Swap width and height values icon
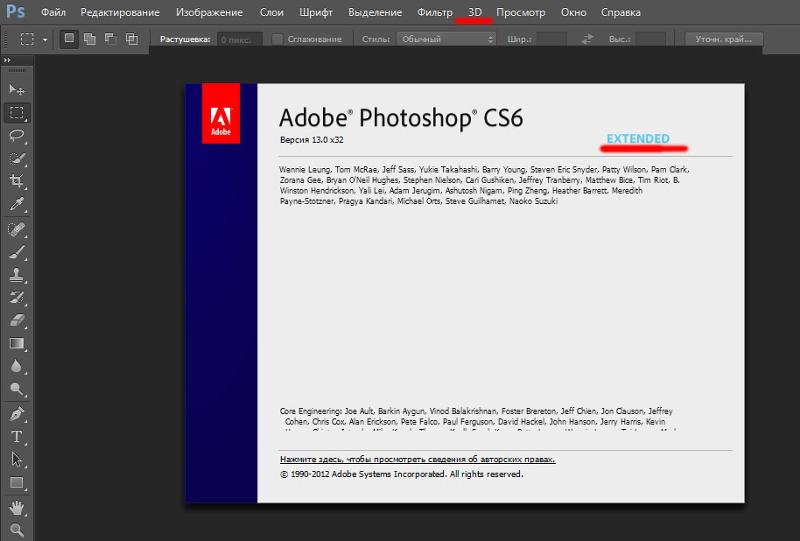Image resolution: width=800 pixels, height=541 pixels. click(x=587, y=39)
